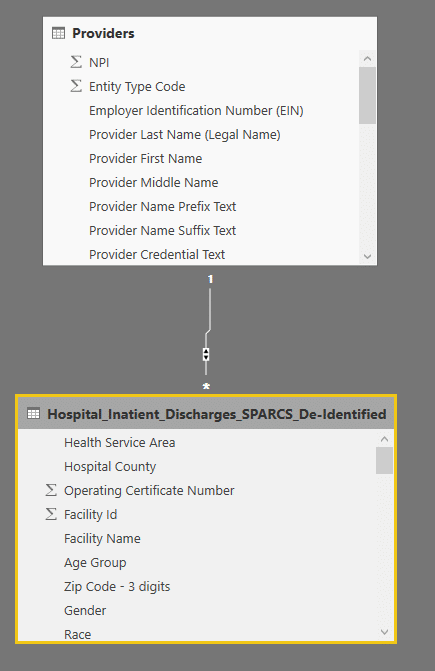Screen dimensions: 435x671
Task: Click the sigma icon beside NPI
Action: (x=76, y=62)
